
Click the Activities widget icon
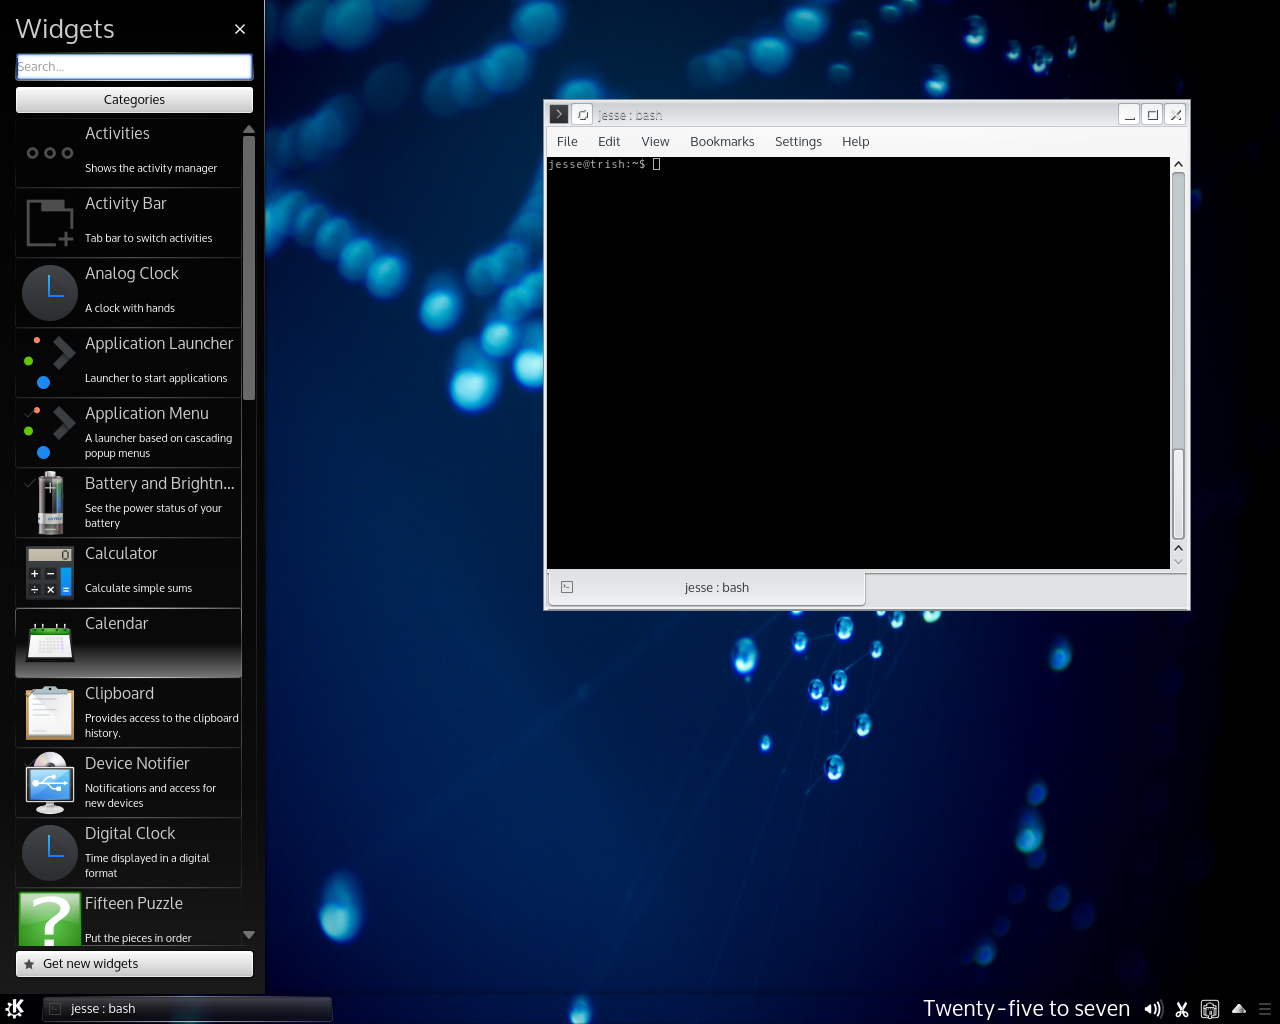click(49, 153)
